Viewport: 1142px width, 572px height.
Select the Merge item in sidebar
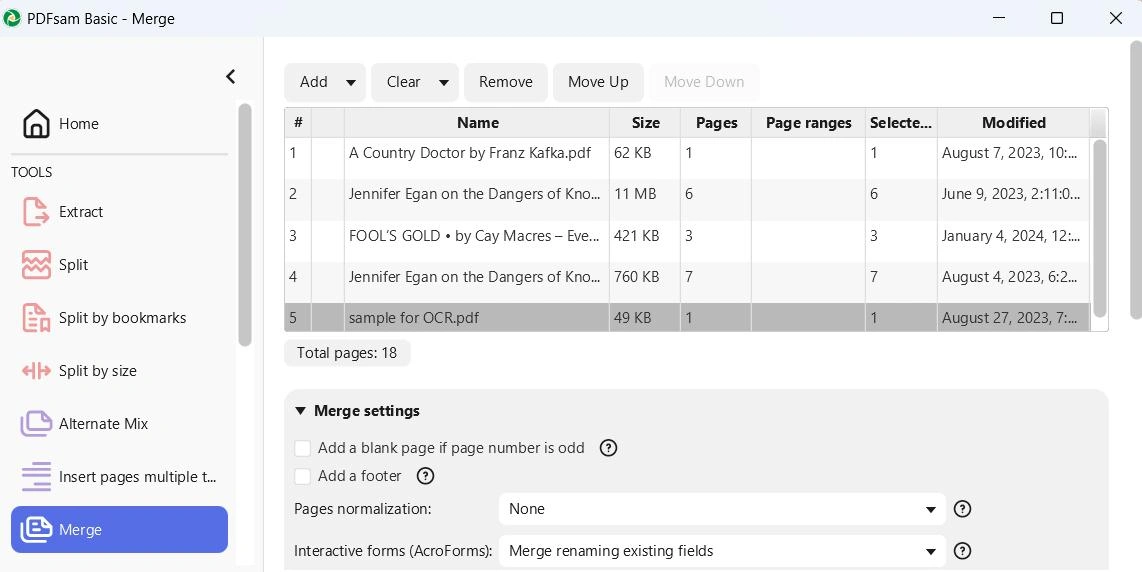coord(119,530)
